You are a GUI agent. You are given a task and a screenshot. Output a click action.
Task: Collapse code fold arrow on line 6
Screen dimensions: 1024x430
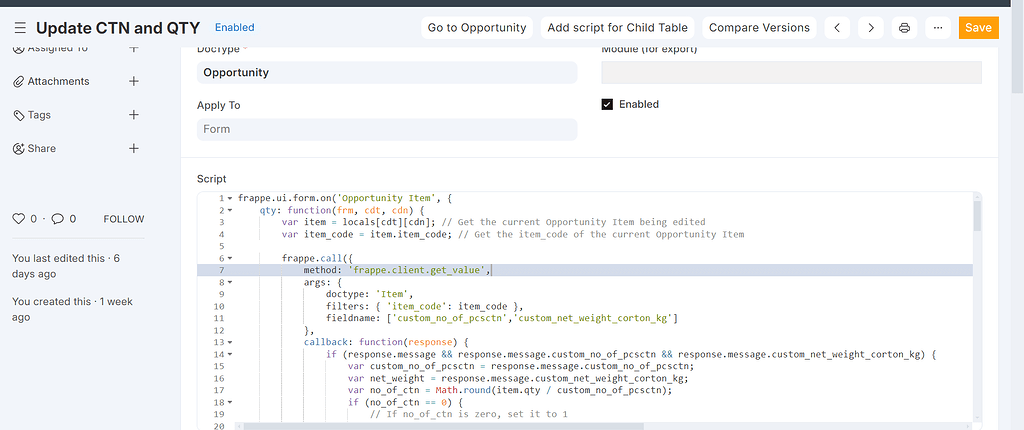coord(230,258)
